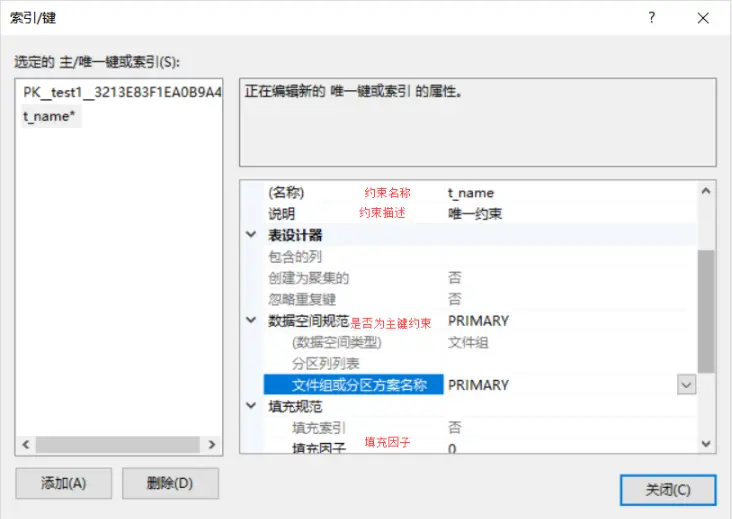Click the 0 value for 填充因子
This screenshot has height=519, width=732.
(452, 449)
